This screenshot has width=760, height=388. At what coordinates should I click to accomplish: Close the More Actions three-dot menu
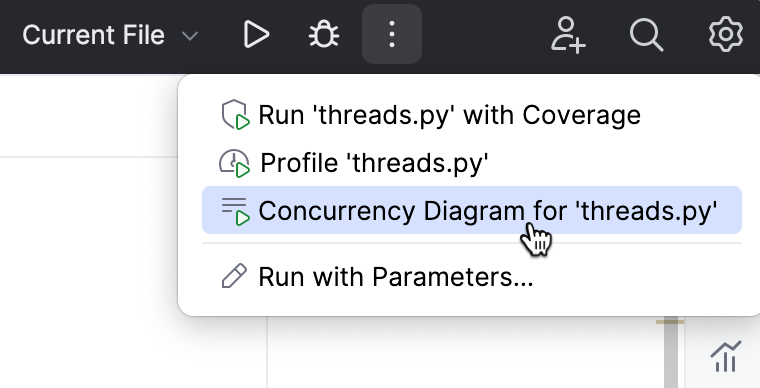point(392,34)
